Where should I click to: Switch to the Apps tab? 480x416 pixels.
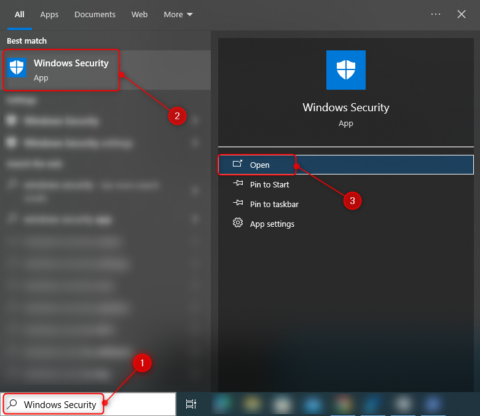click(49, 14)
